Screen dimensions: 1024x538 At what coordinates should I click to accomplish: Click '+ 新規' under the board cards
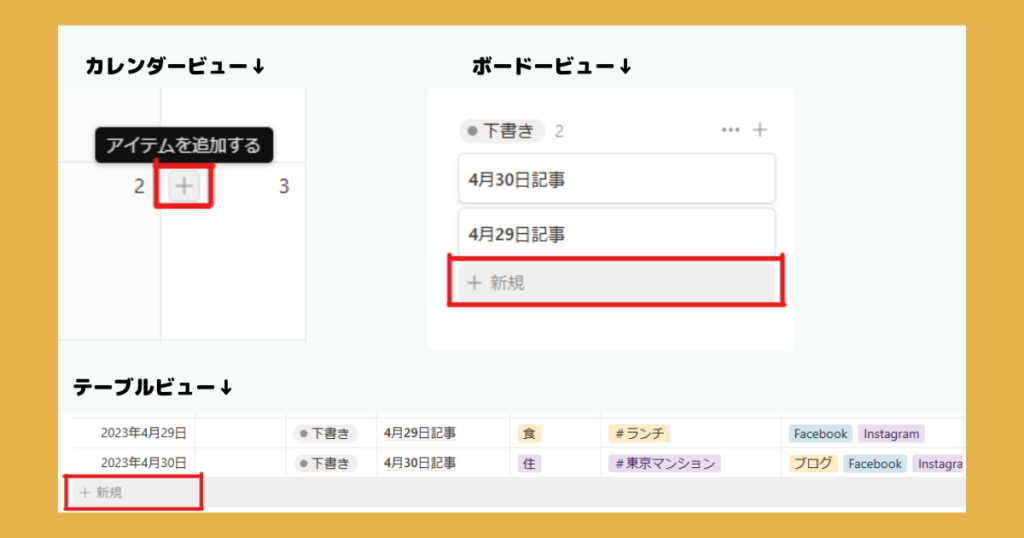615,283
